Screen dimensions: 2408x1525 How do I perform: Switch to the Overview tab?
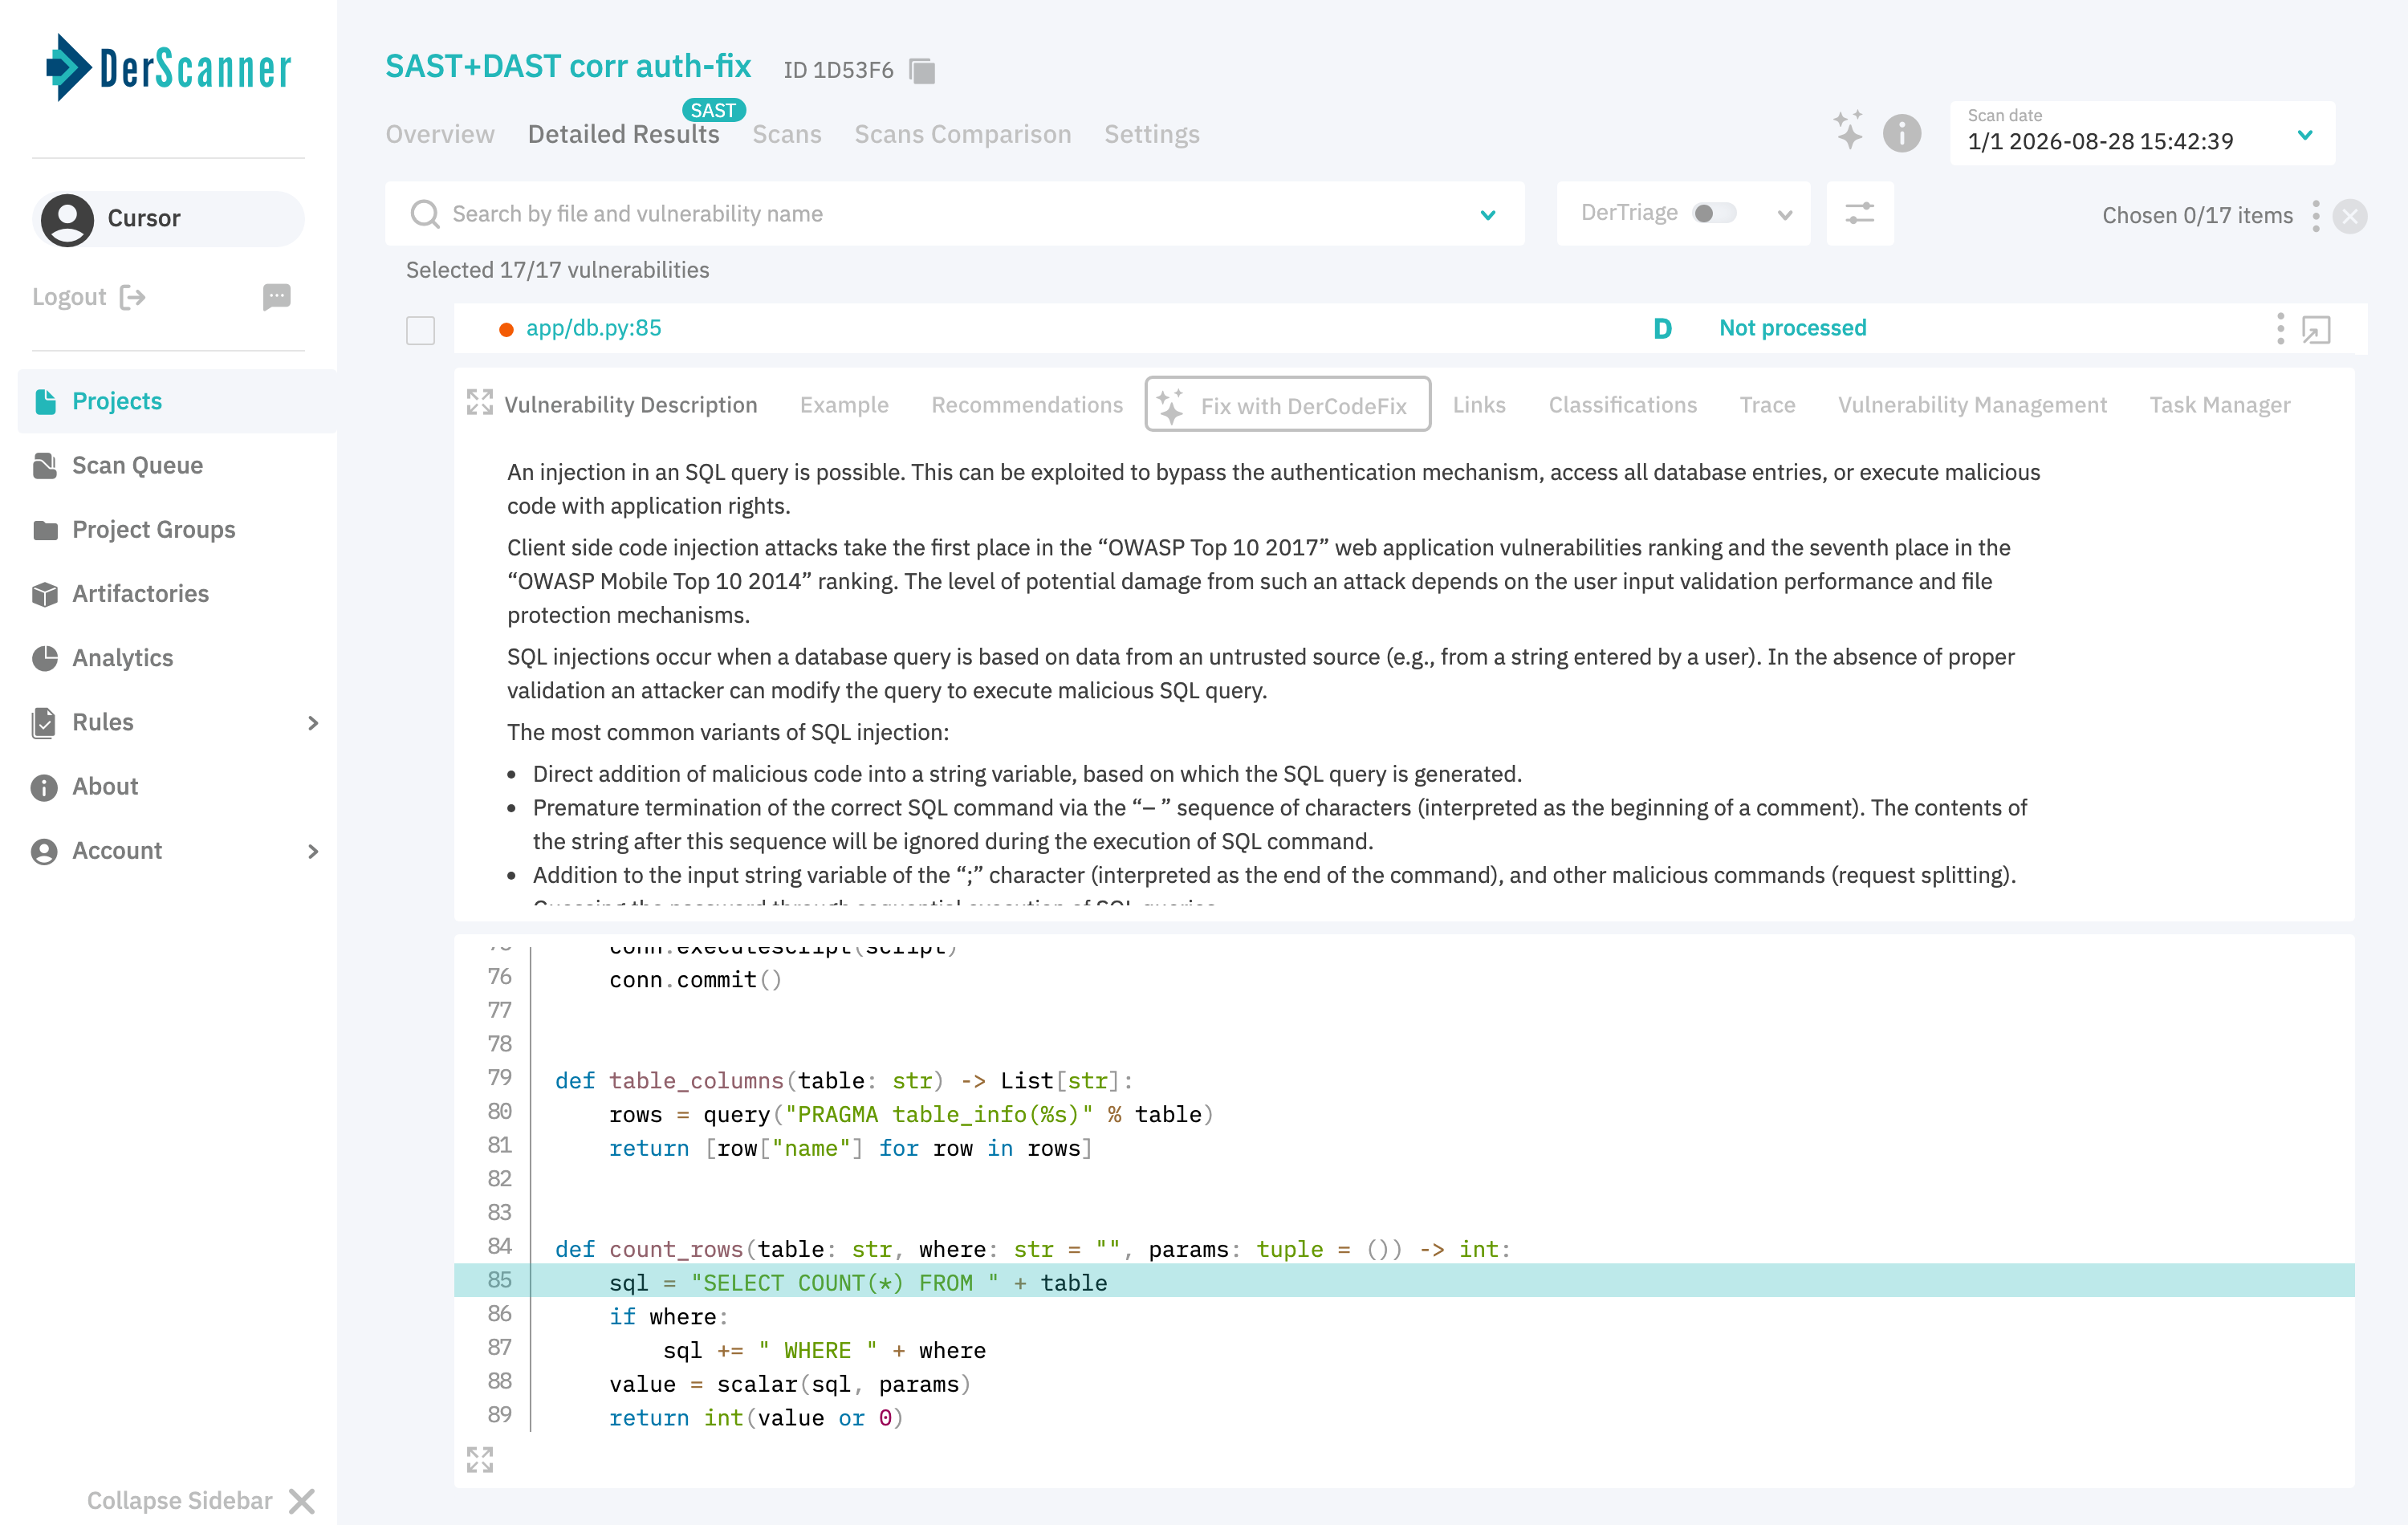[x=440, y=133]
